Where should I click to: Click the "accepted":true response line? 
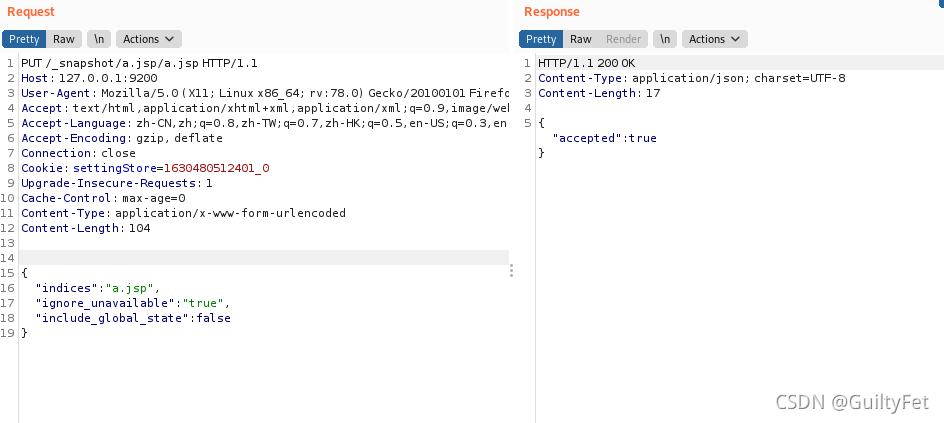(x=604, y=138)
